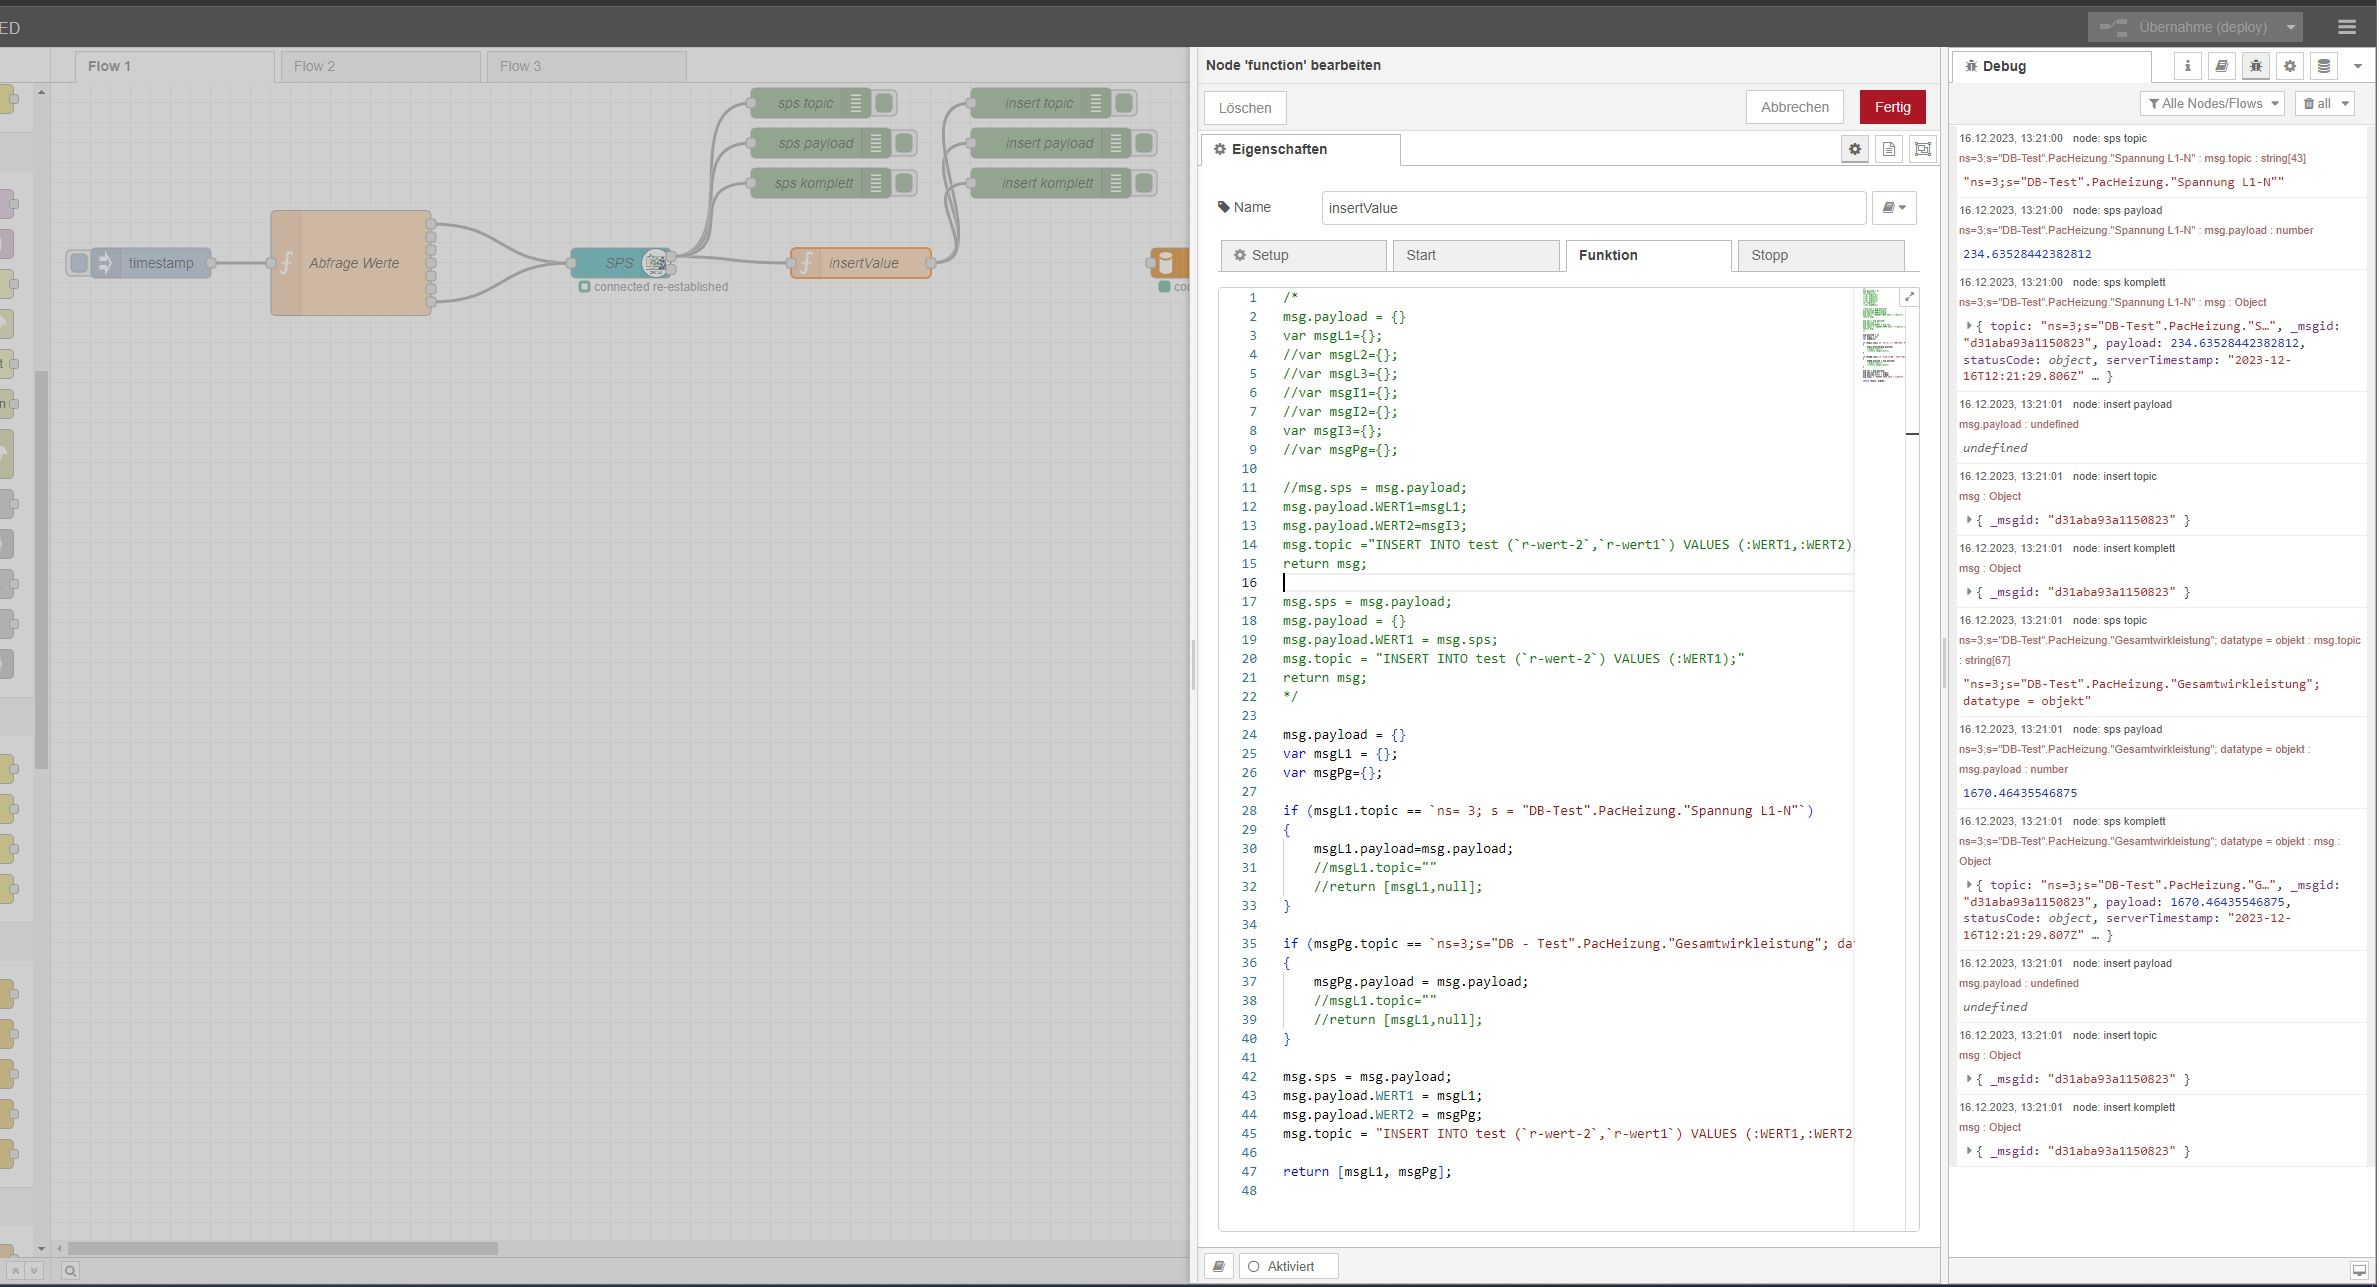2380x1287 pixels.
Task: Open the help book sidebar icon
Action: [x=2221, y=65]
